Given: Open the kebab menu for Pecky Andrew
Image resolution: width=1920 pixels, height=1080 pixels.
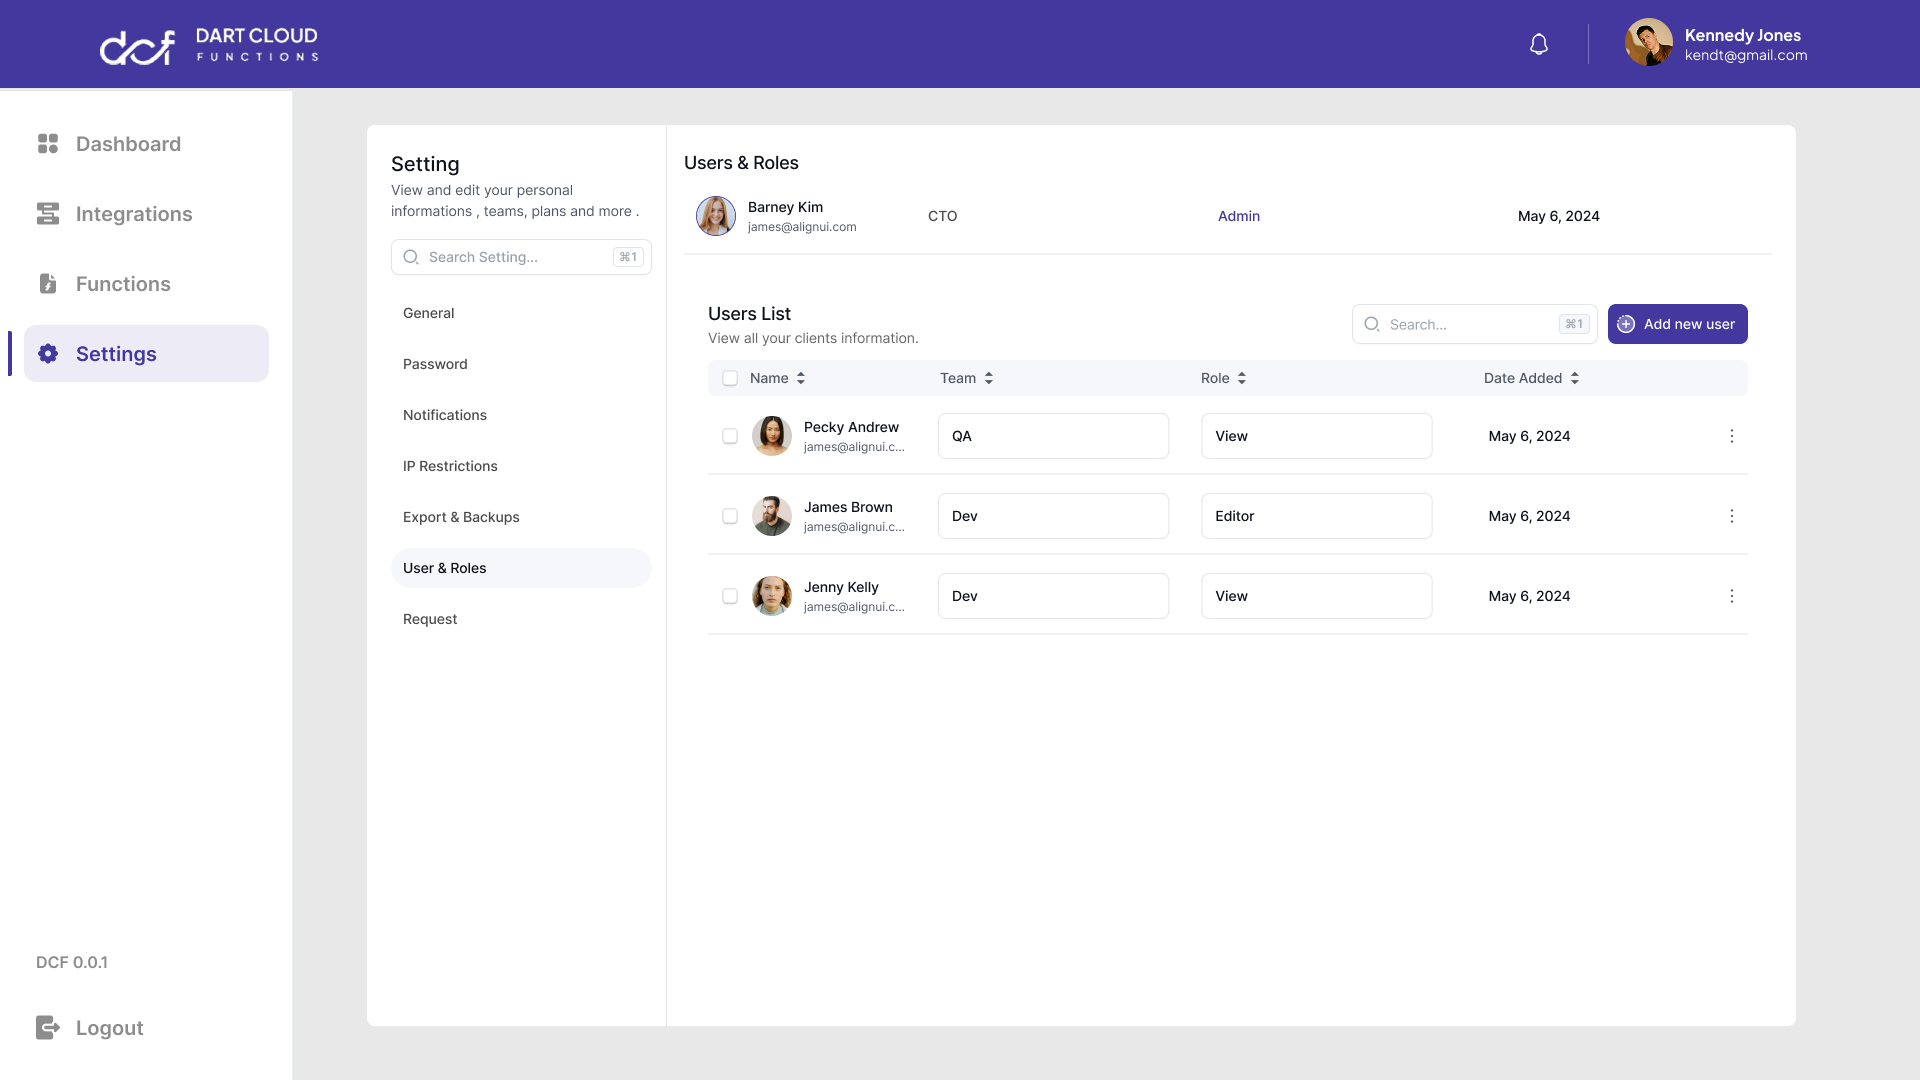Looking at the screenshot, I should tap(1731, 436).
